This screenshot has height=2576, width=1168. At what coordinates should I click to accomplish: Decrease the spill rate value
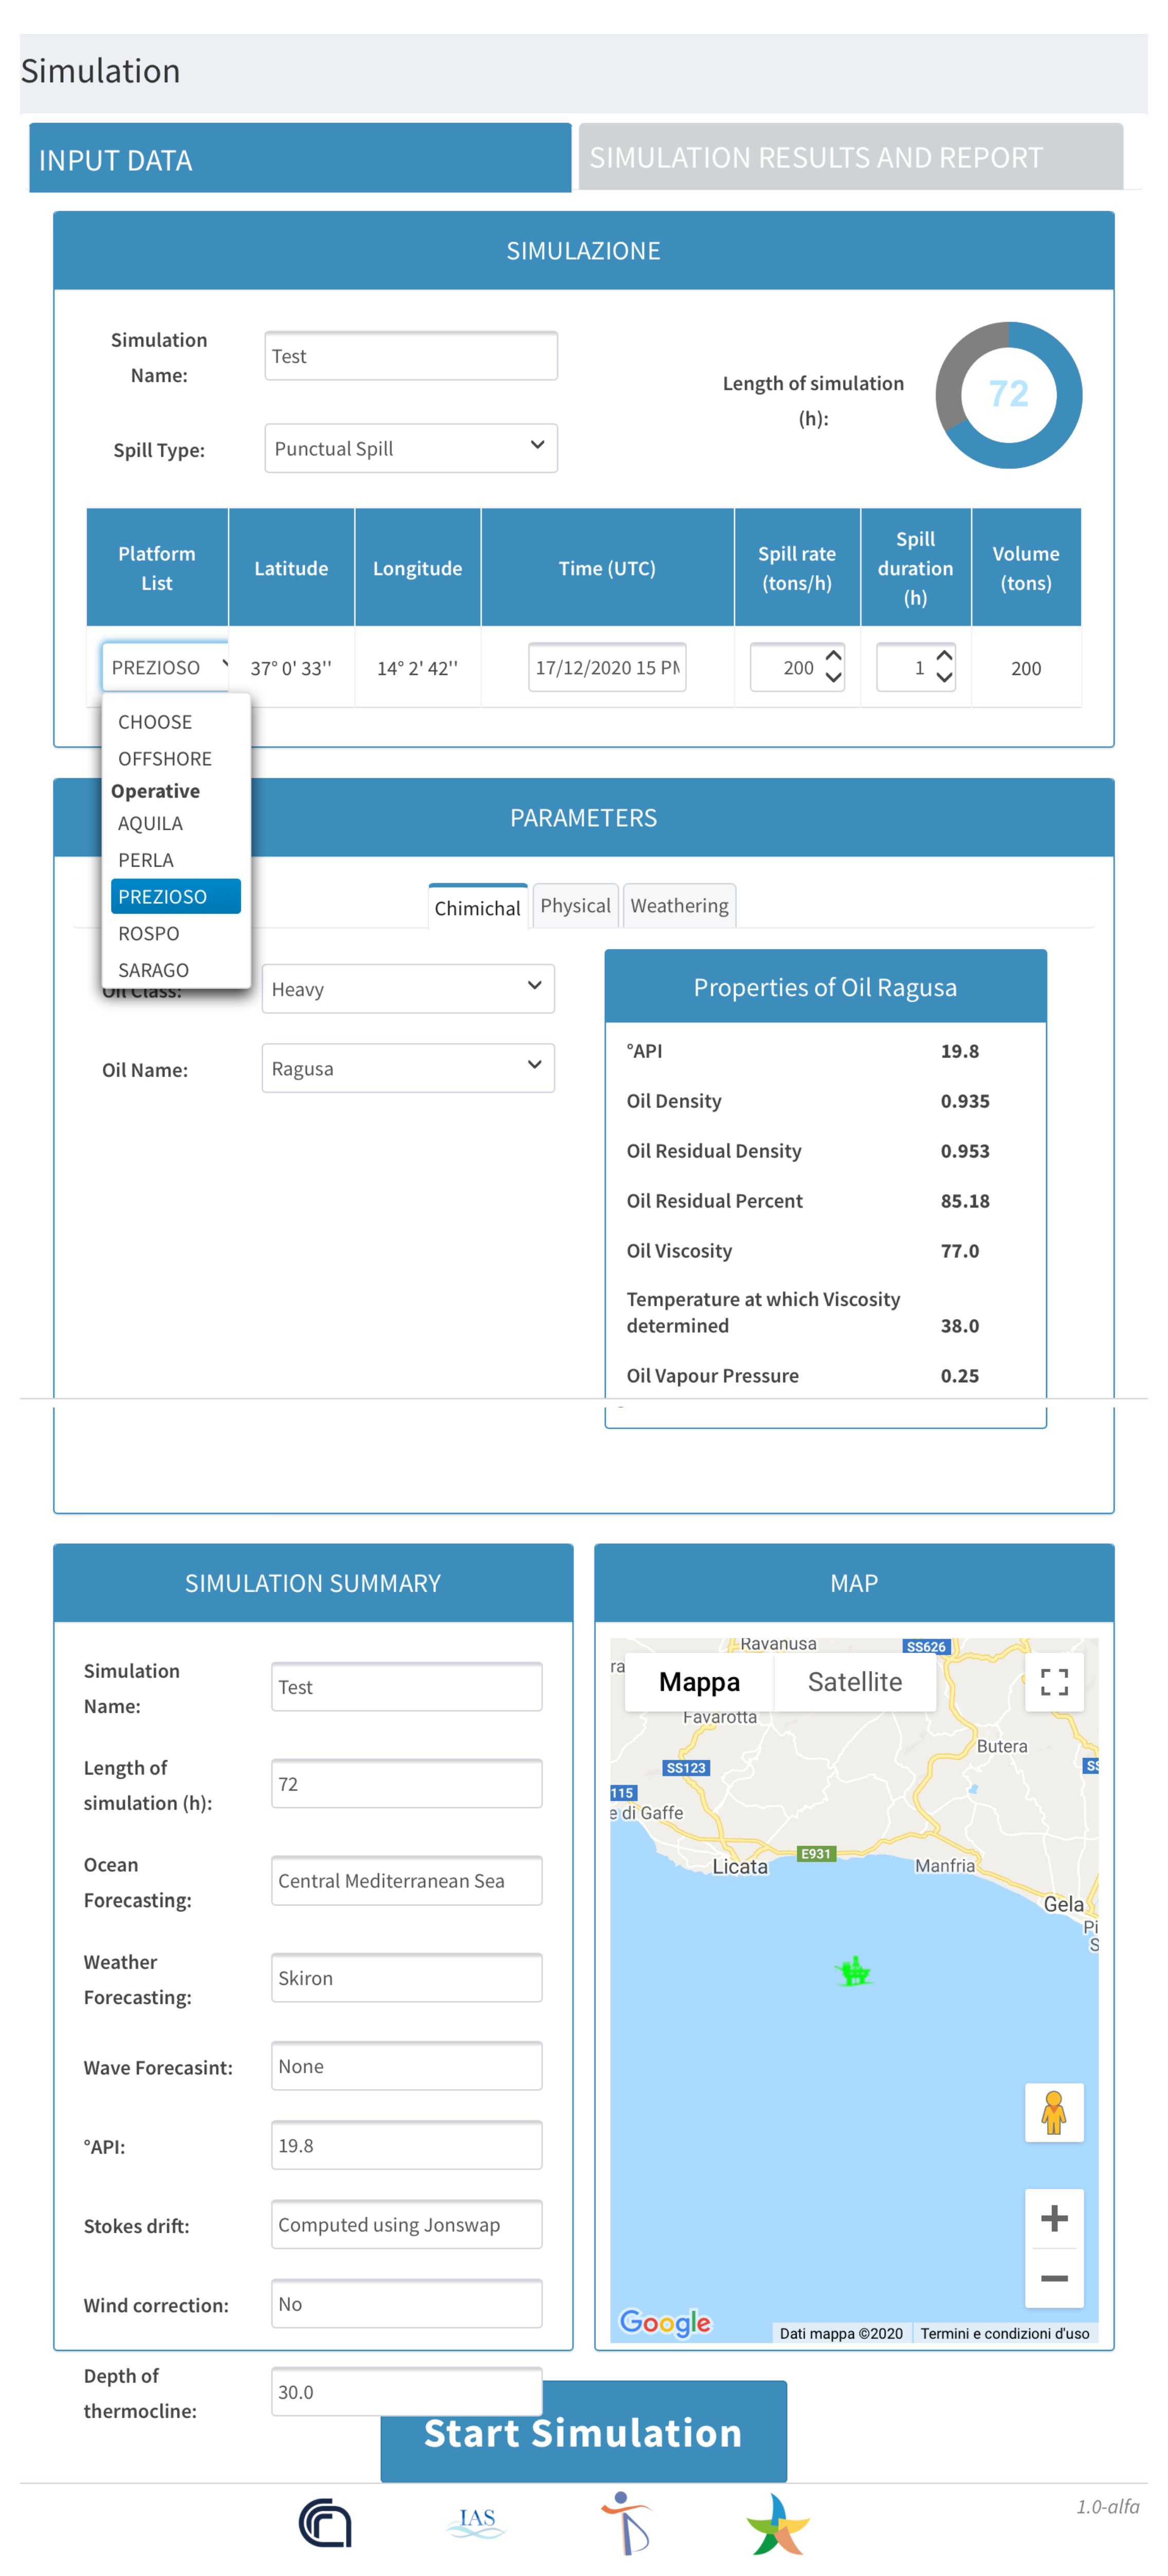(833, 678)
